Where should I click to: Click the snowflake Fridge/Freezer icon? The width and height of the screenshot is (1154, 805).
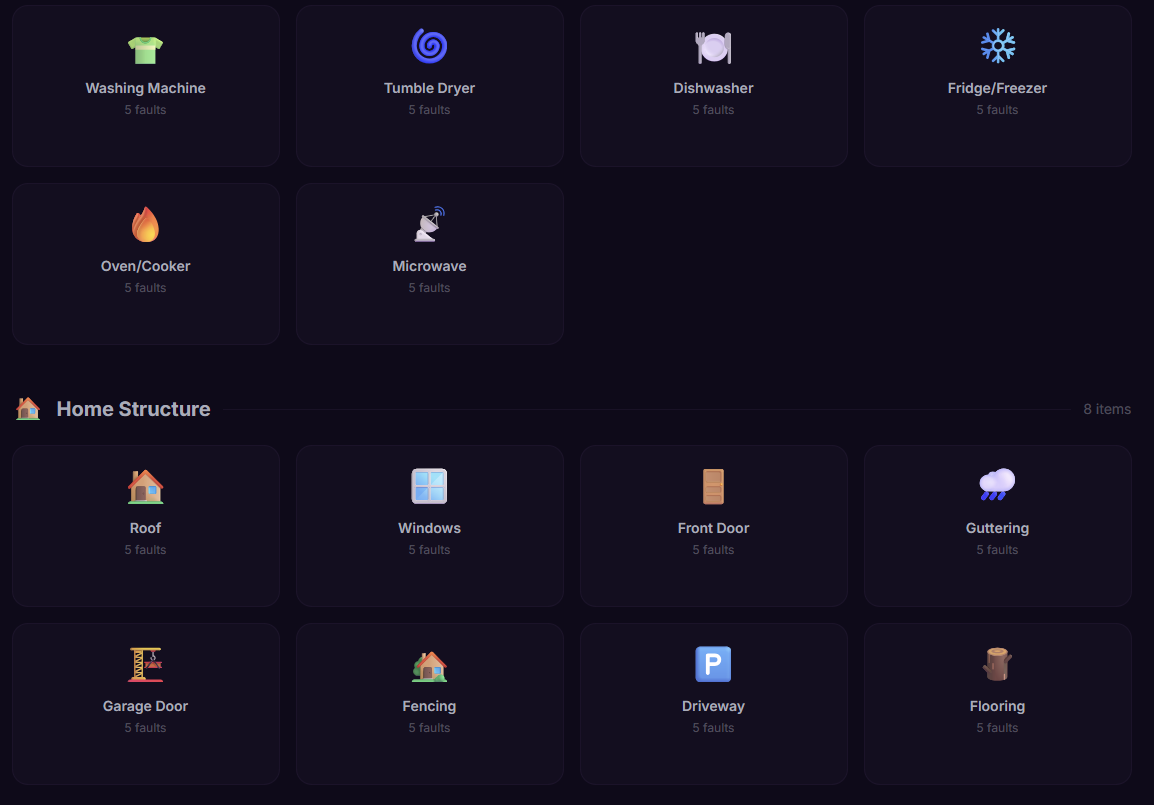tap(997, 46)
